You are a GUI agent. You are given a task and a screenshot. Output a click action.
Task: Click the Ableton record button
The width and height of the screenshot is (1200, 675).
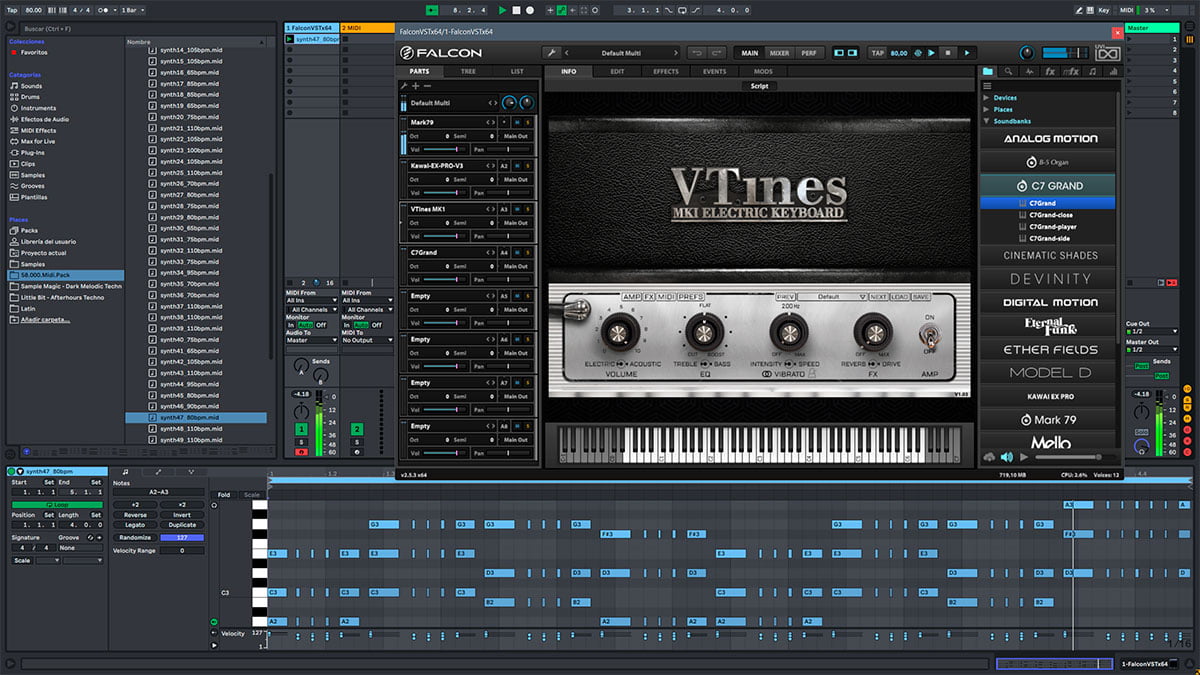(x=530, y=10)
